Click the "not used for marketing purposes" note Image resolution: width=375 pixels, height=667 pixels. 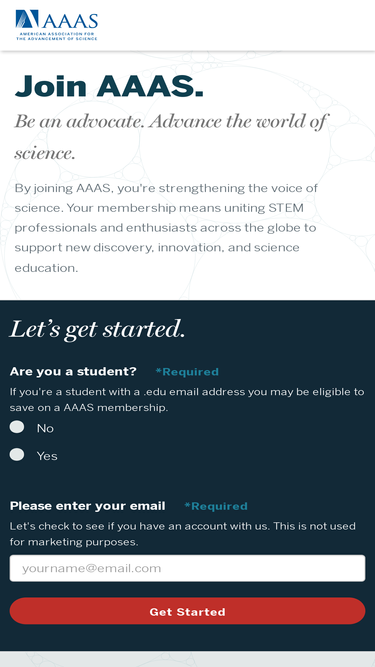(x=183, y=534)
